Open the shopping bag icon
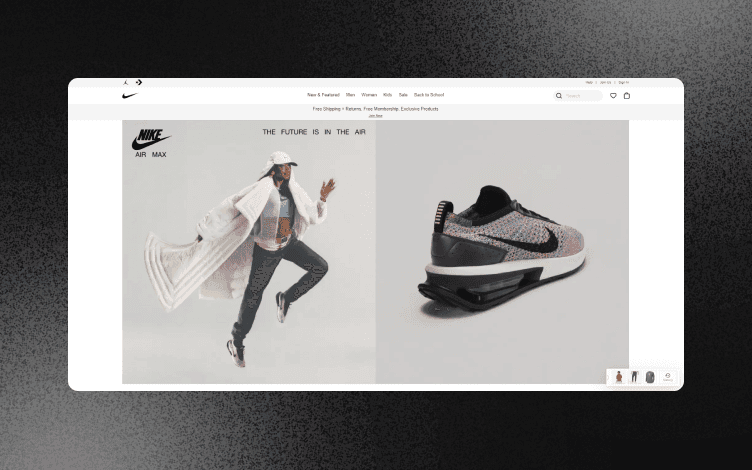Screen dimensions: 752x470 (x=626, y=96)
